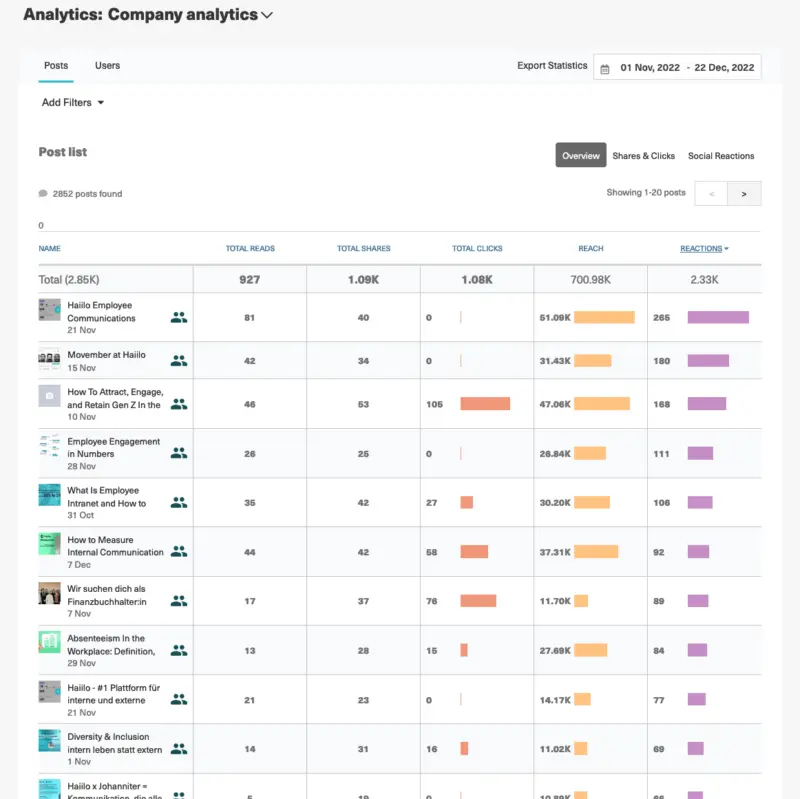
Task: Click audience icon for Haiilo Employee Communications post
Action: [x=179, y=317]
